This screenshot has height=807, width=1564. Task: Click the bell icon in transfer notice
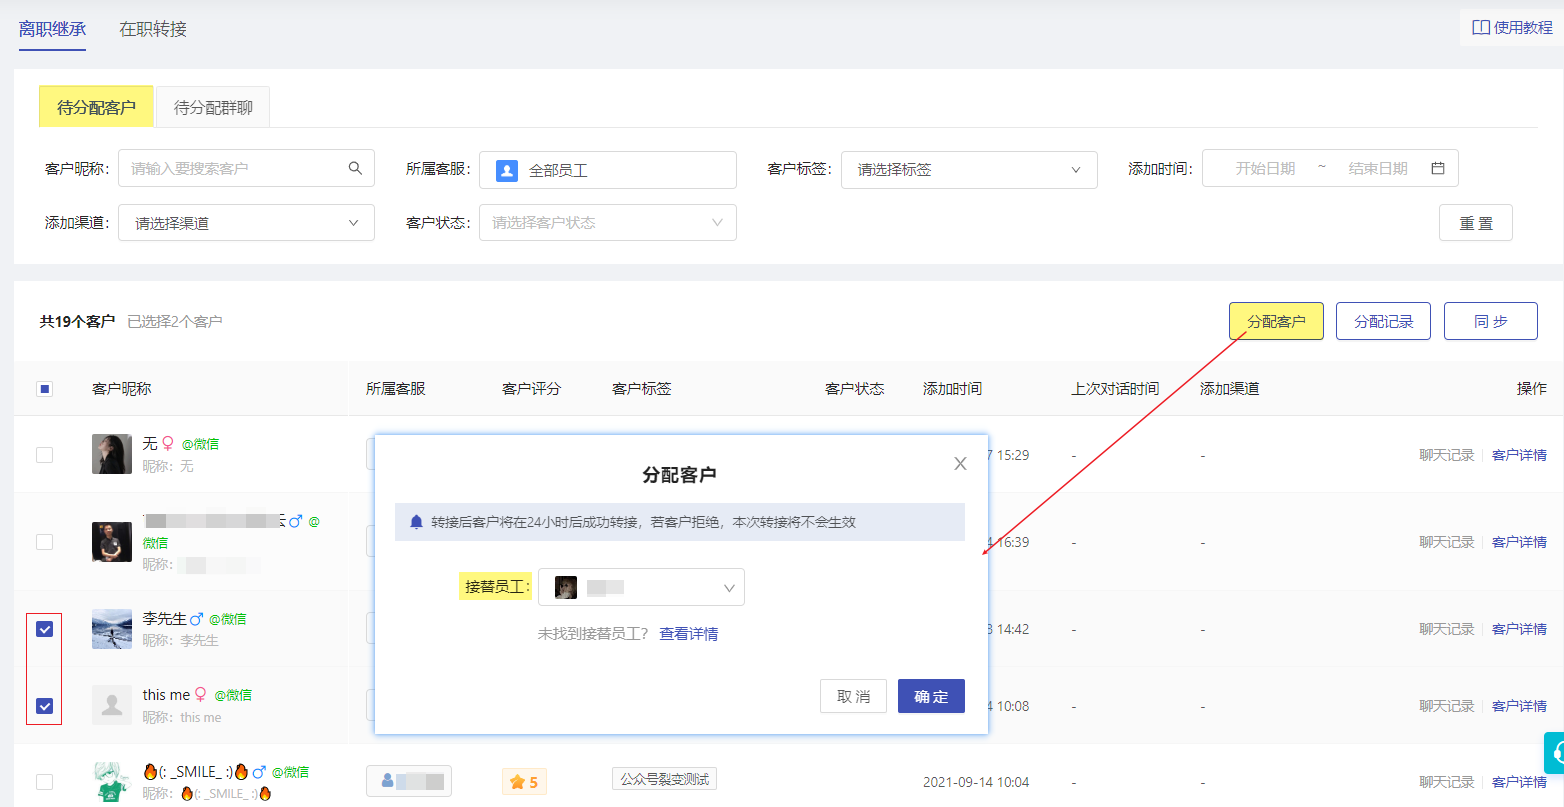417,522
